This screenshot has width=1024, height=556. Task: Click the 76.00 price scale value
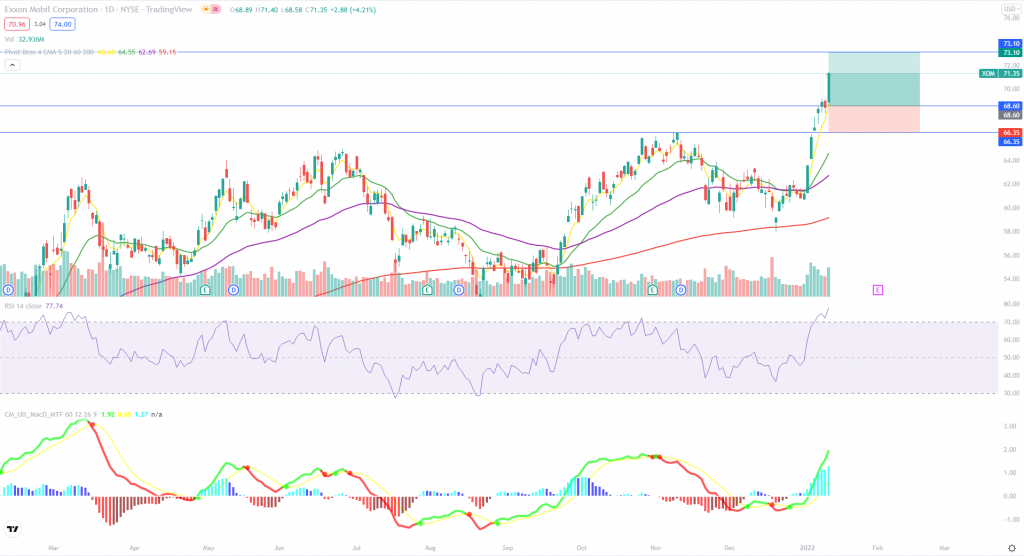click(x=1012, y=18)
